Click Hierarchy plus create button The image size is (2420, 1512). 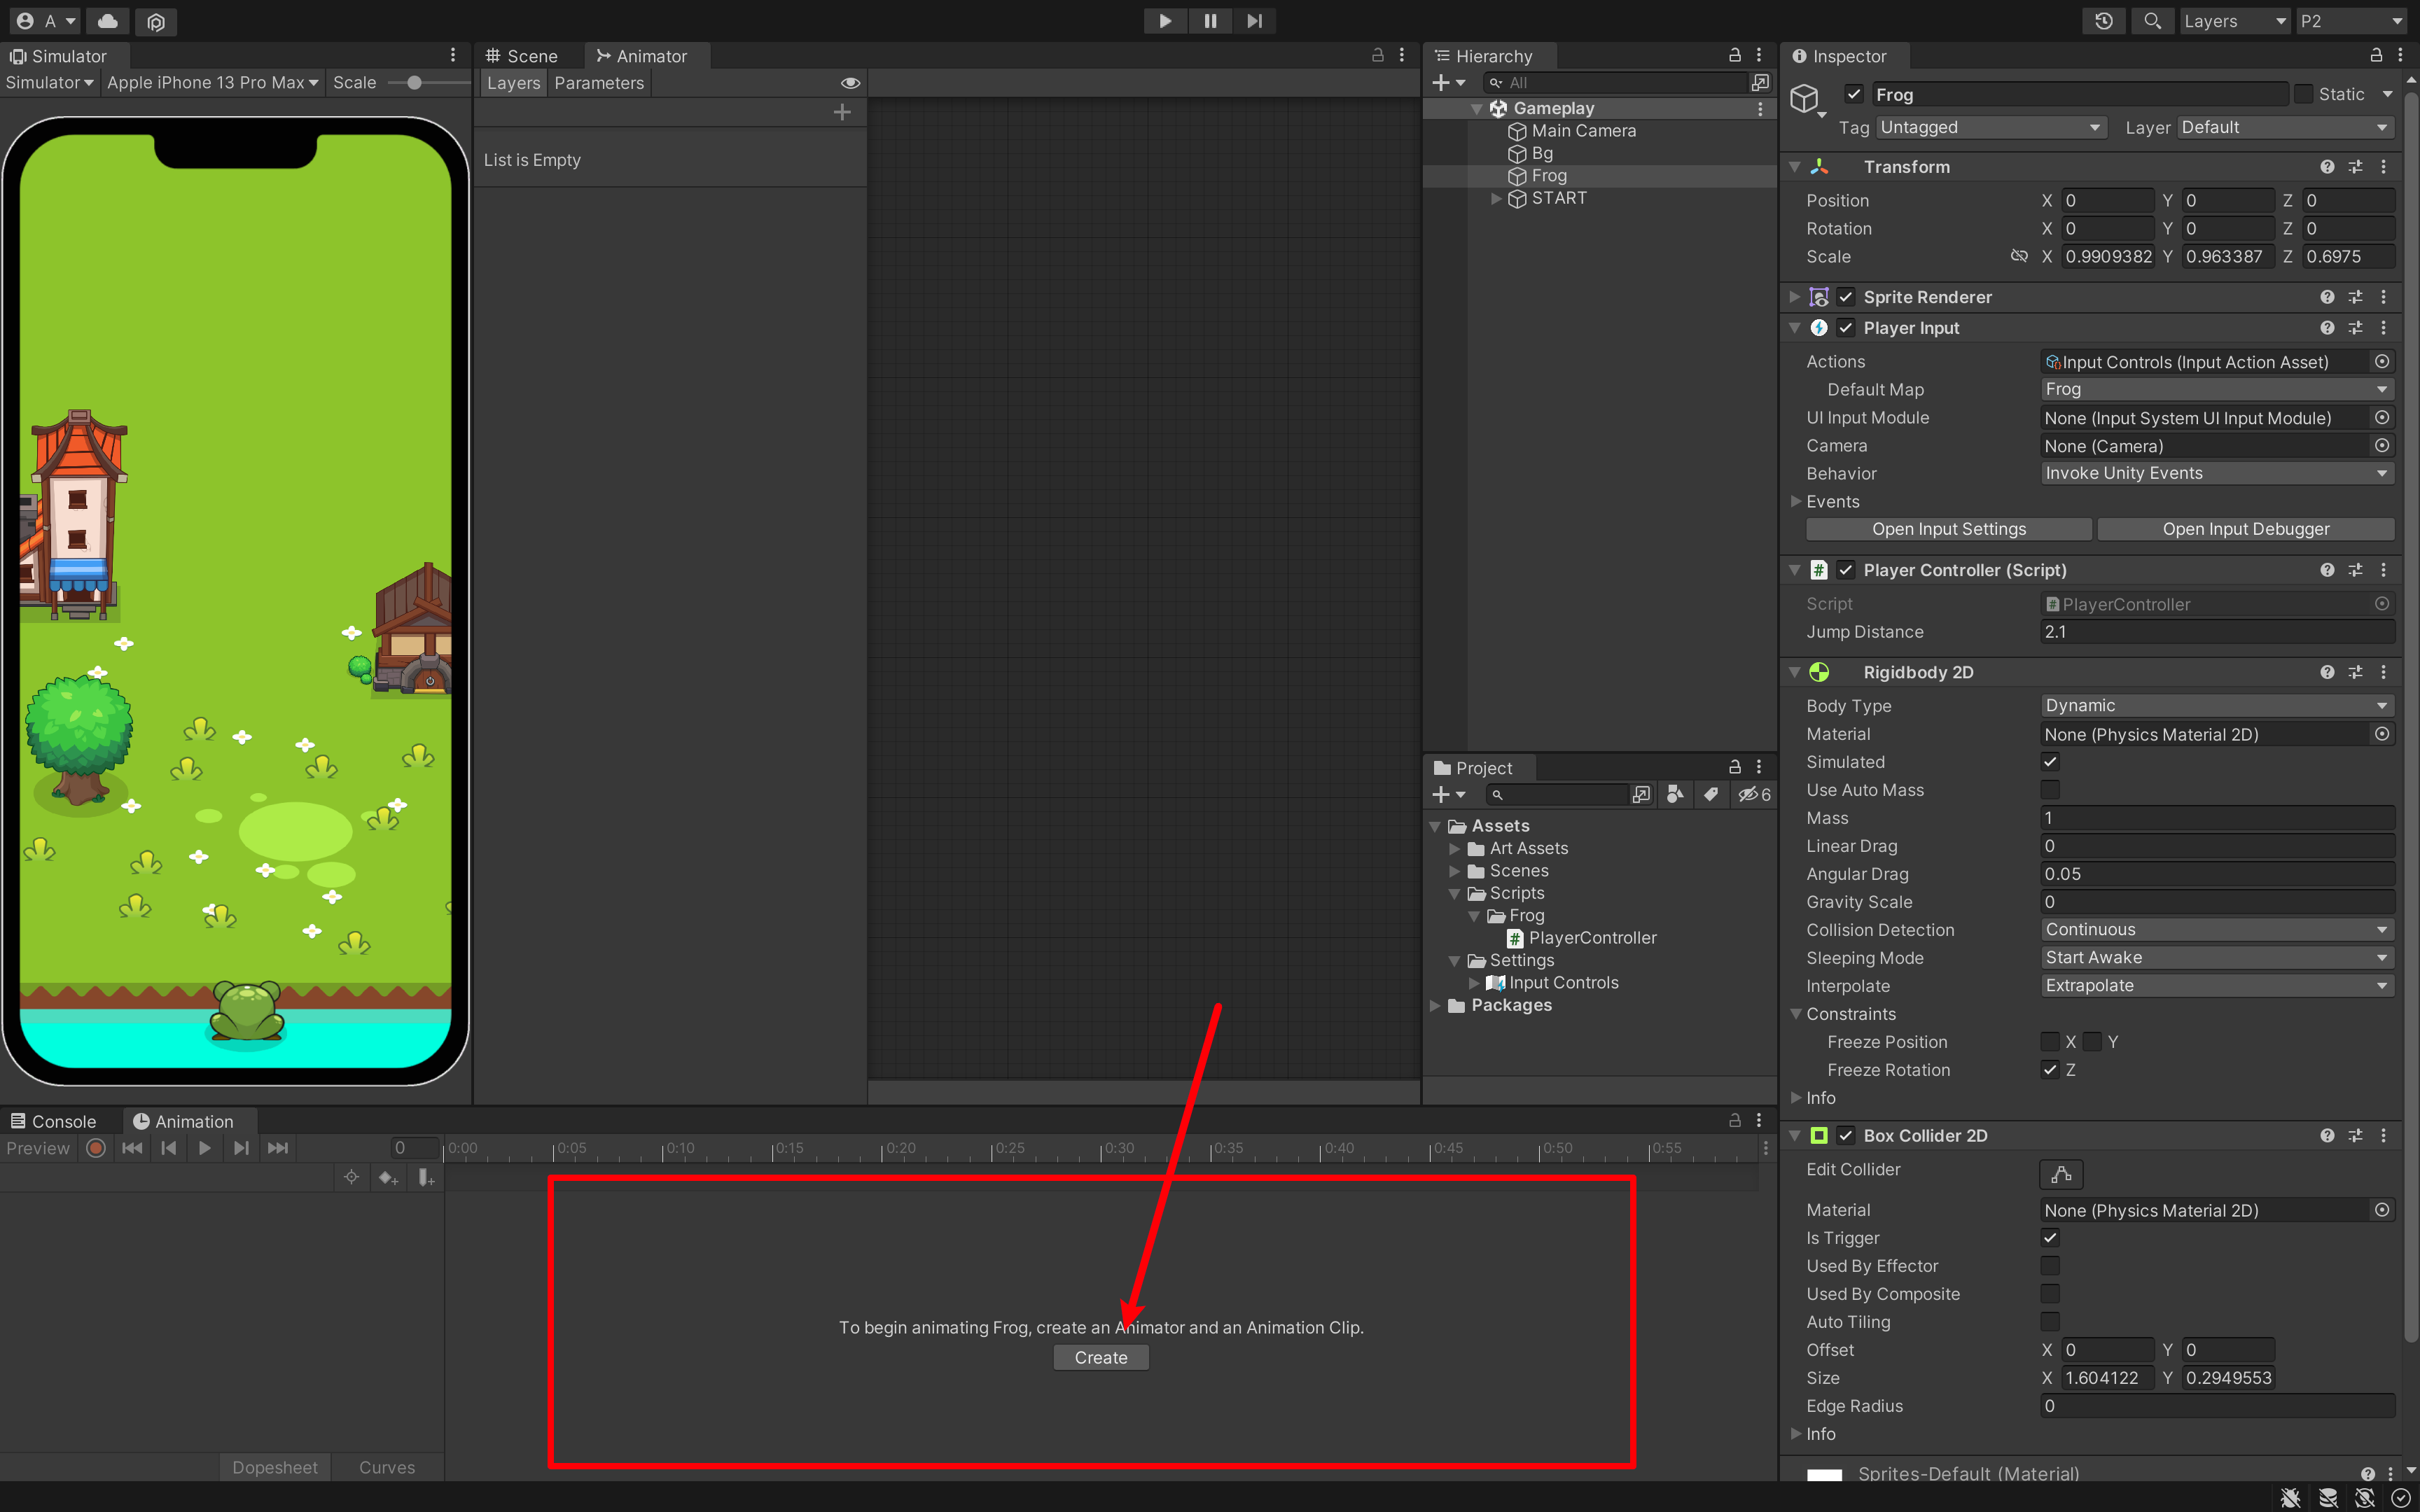pos(1448,83)
